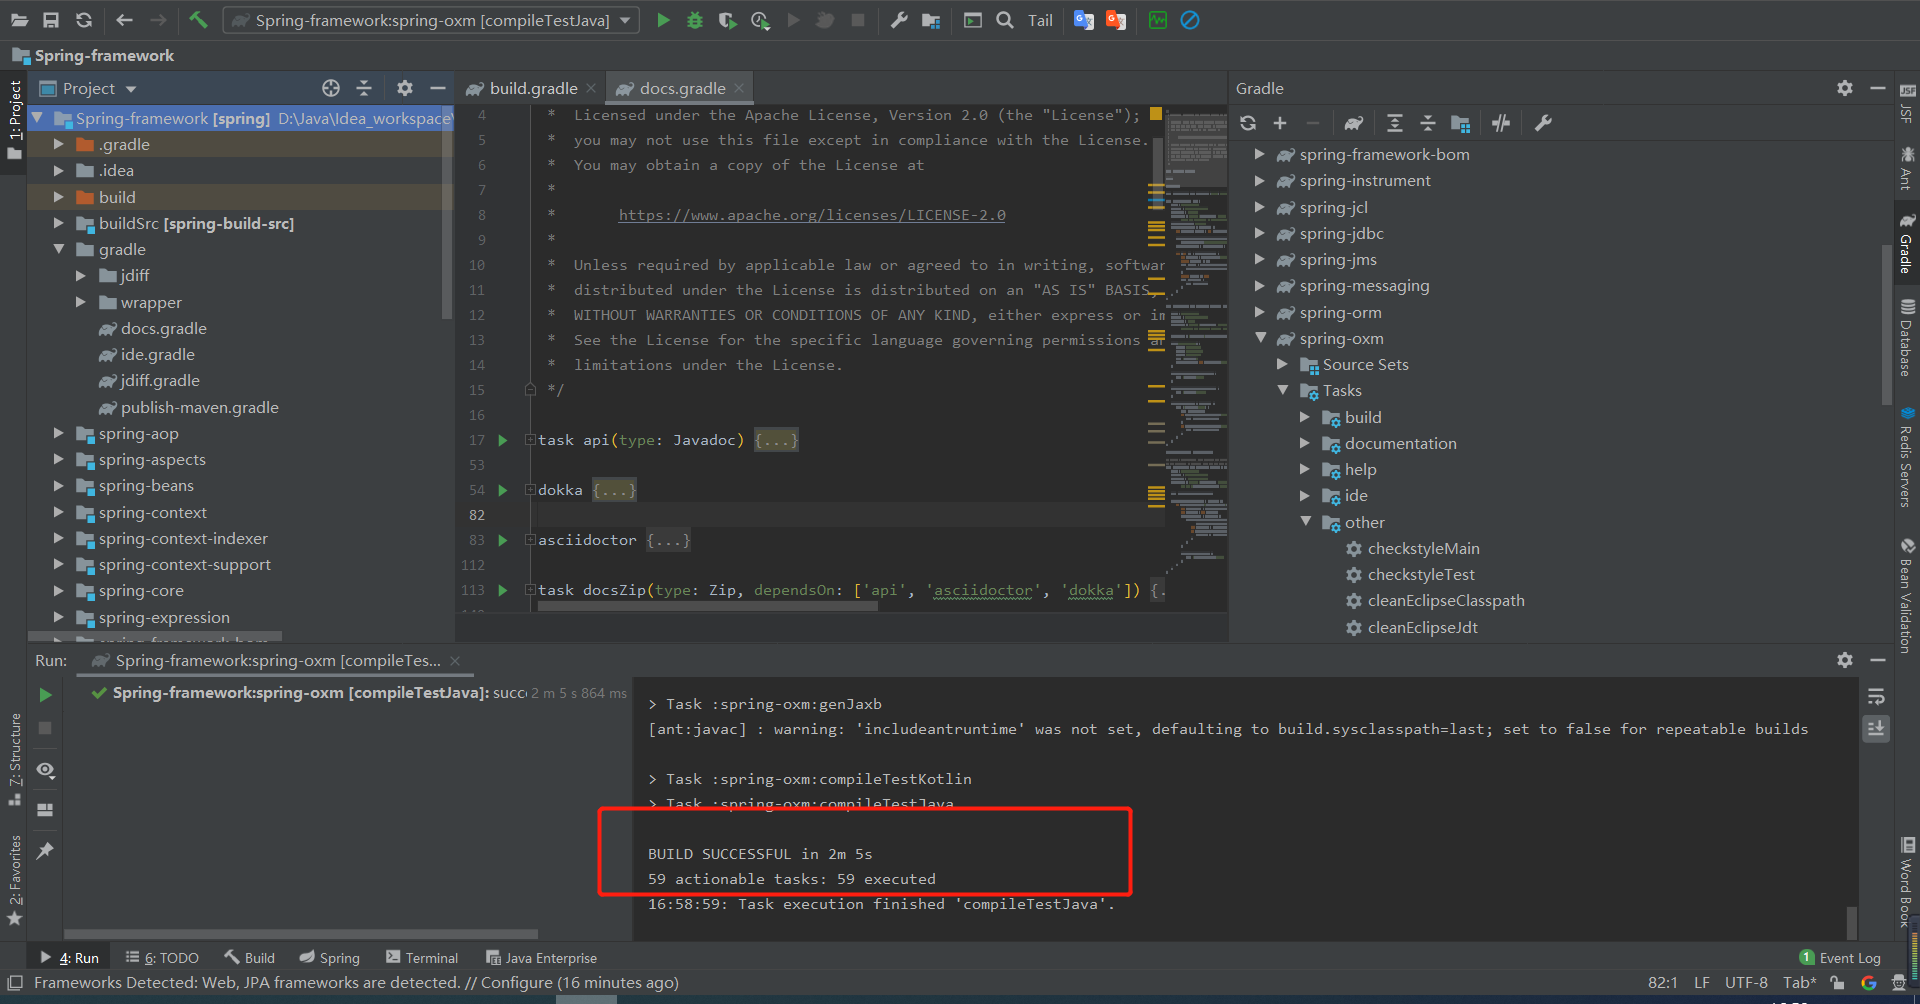Start debugging with the bug icon
The width and height of the screenshot is (1920, 1004).
point(695,20)
